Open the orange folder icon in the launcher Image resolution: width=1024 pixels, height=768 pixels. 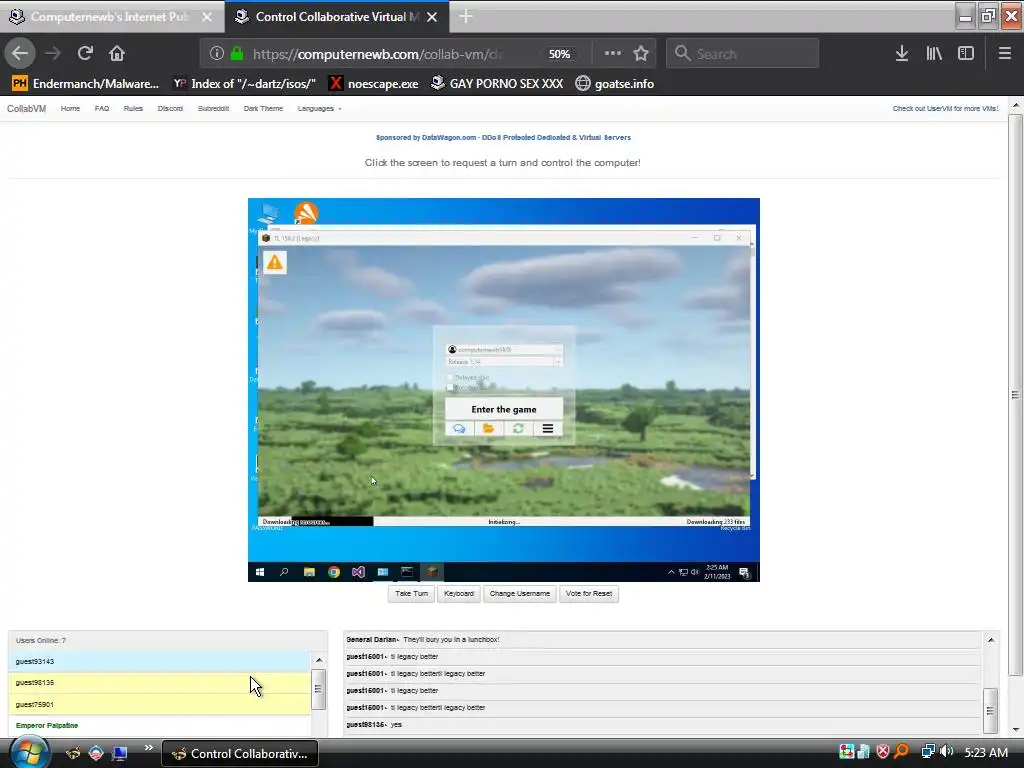tap(488, 428)
